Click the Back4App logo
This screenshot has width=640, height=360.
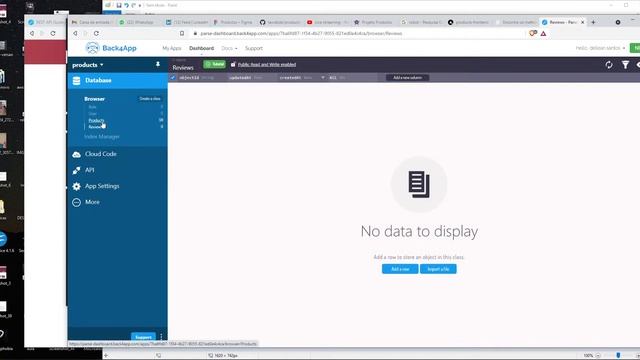[x=111, y=48]
